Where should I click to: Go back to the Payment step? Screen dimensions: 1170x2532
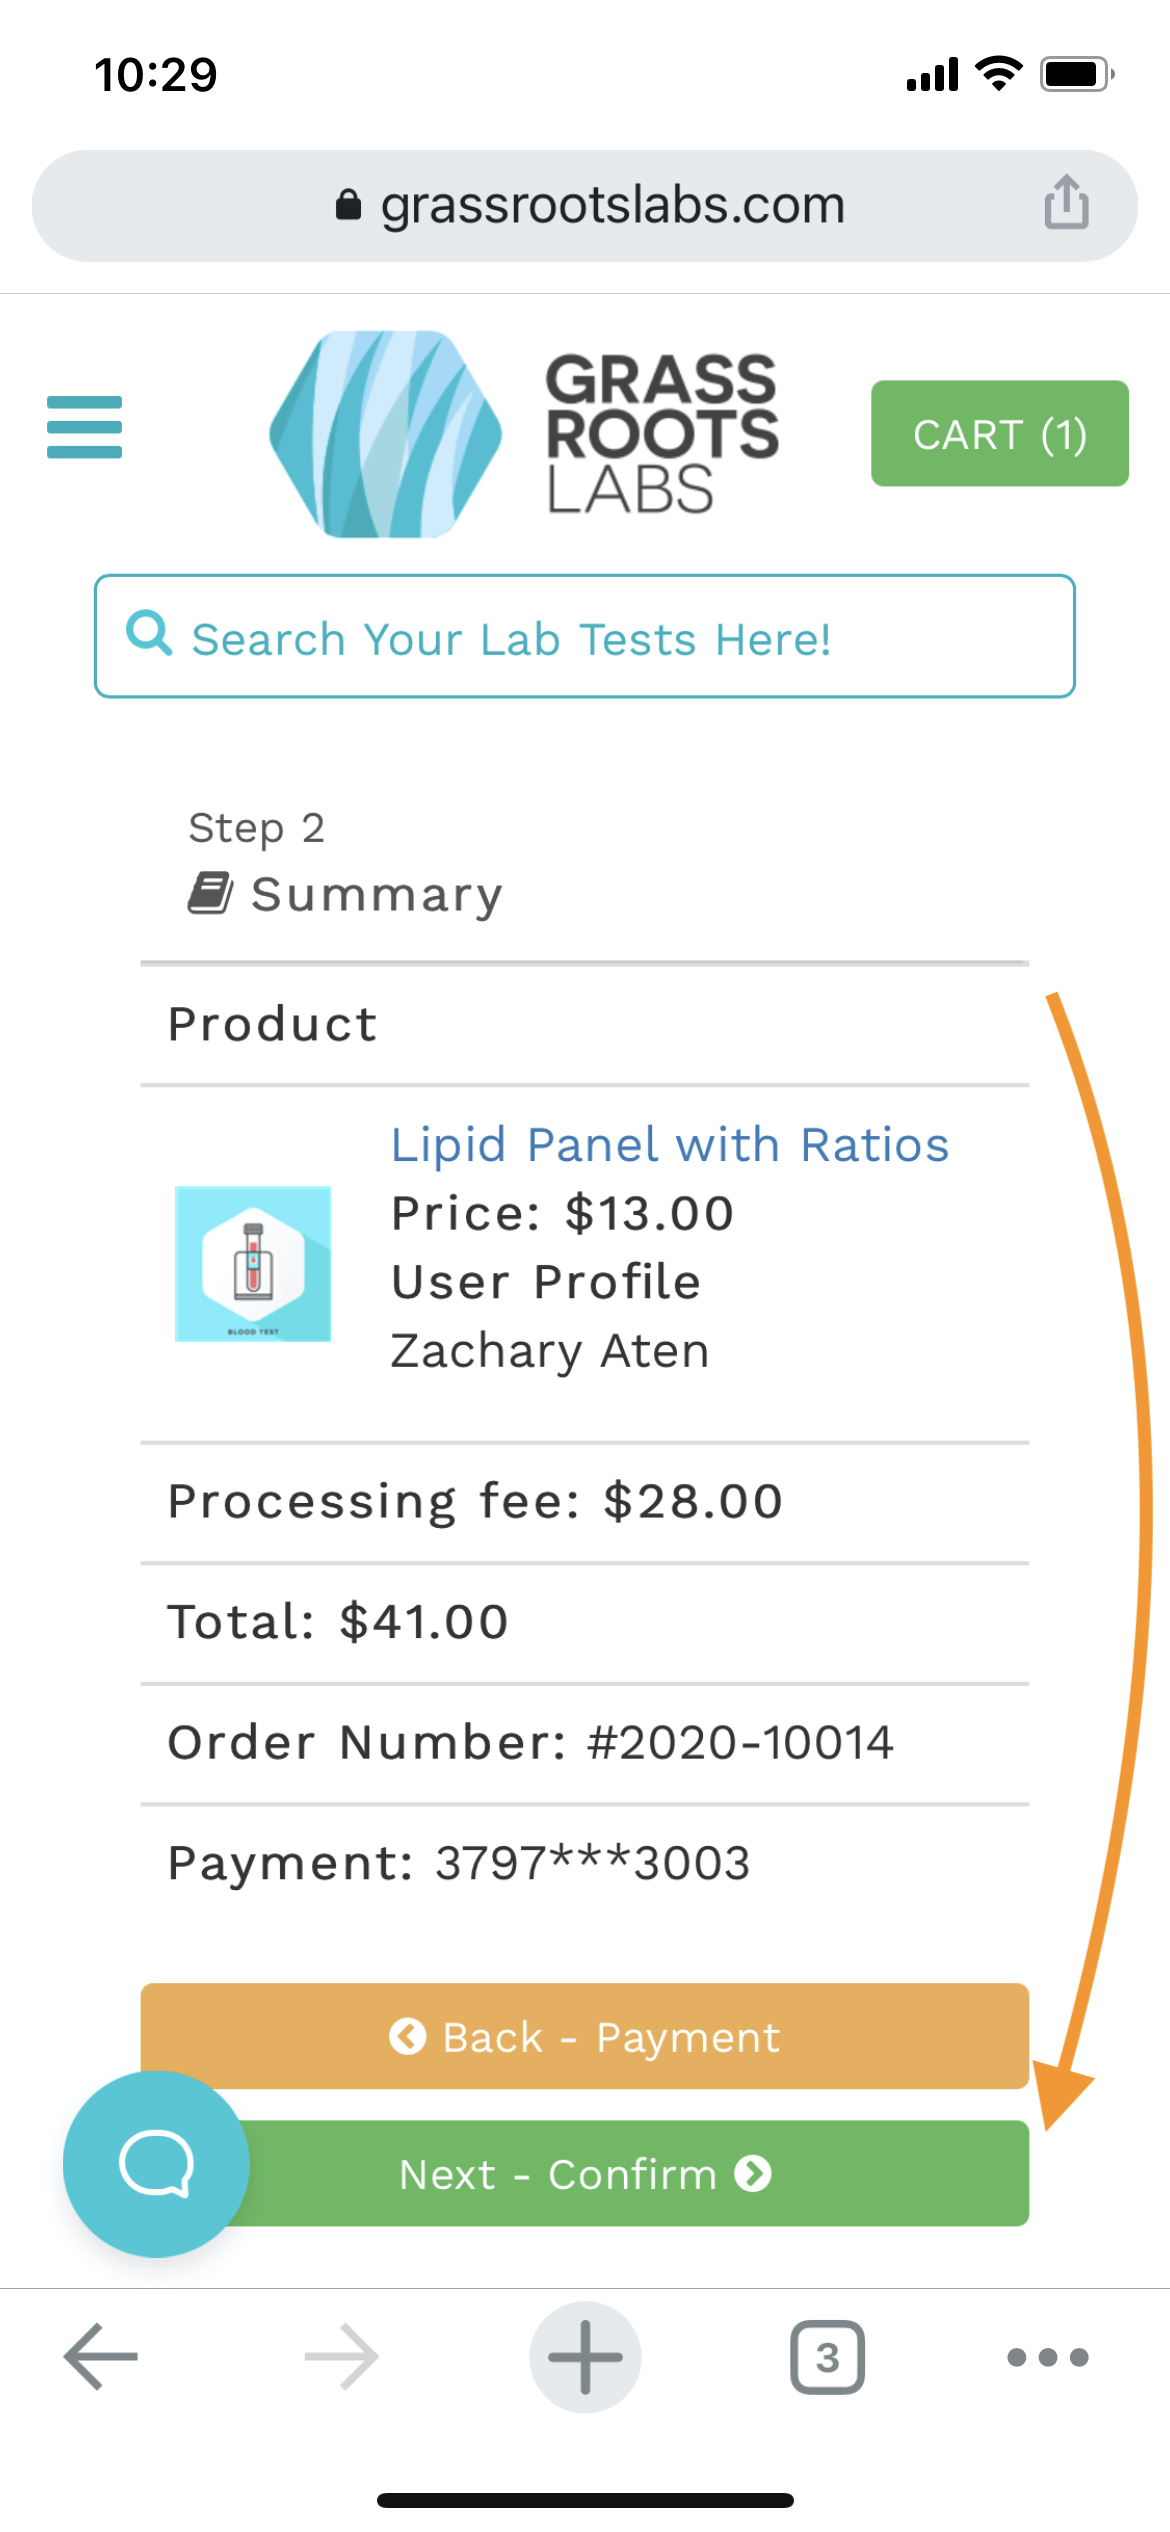(x=584, y=2037)
